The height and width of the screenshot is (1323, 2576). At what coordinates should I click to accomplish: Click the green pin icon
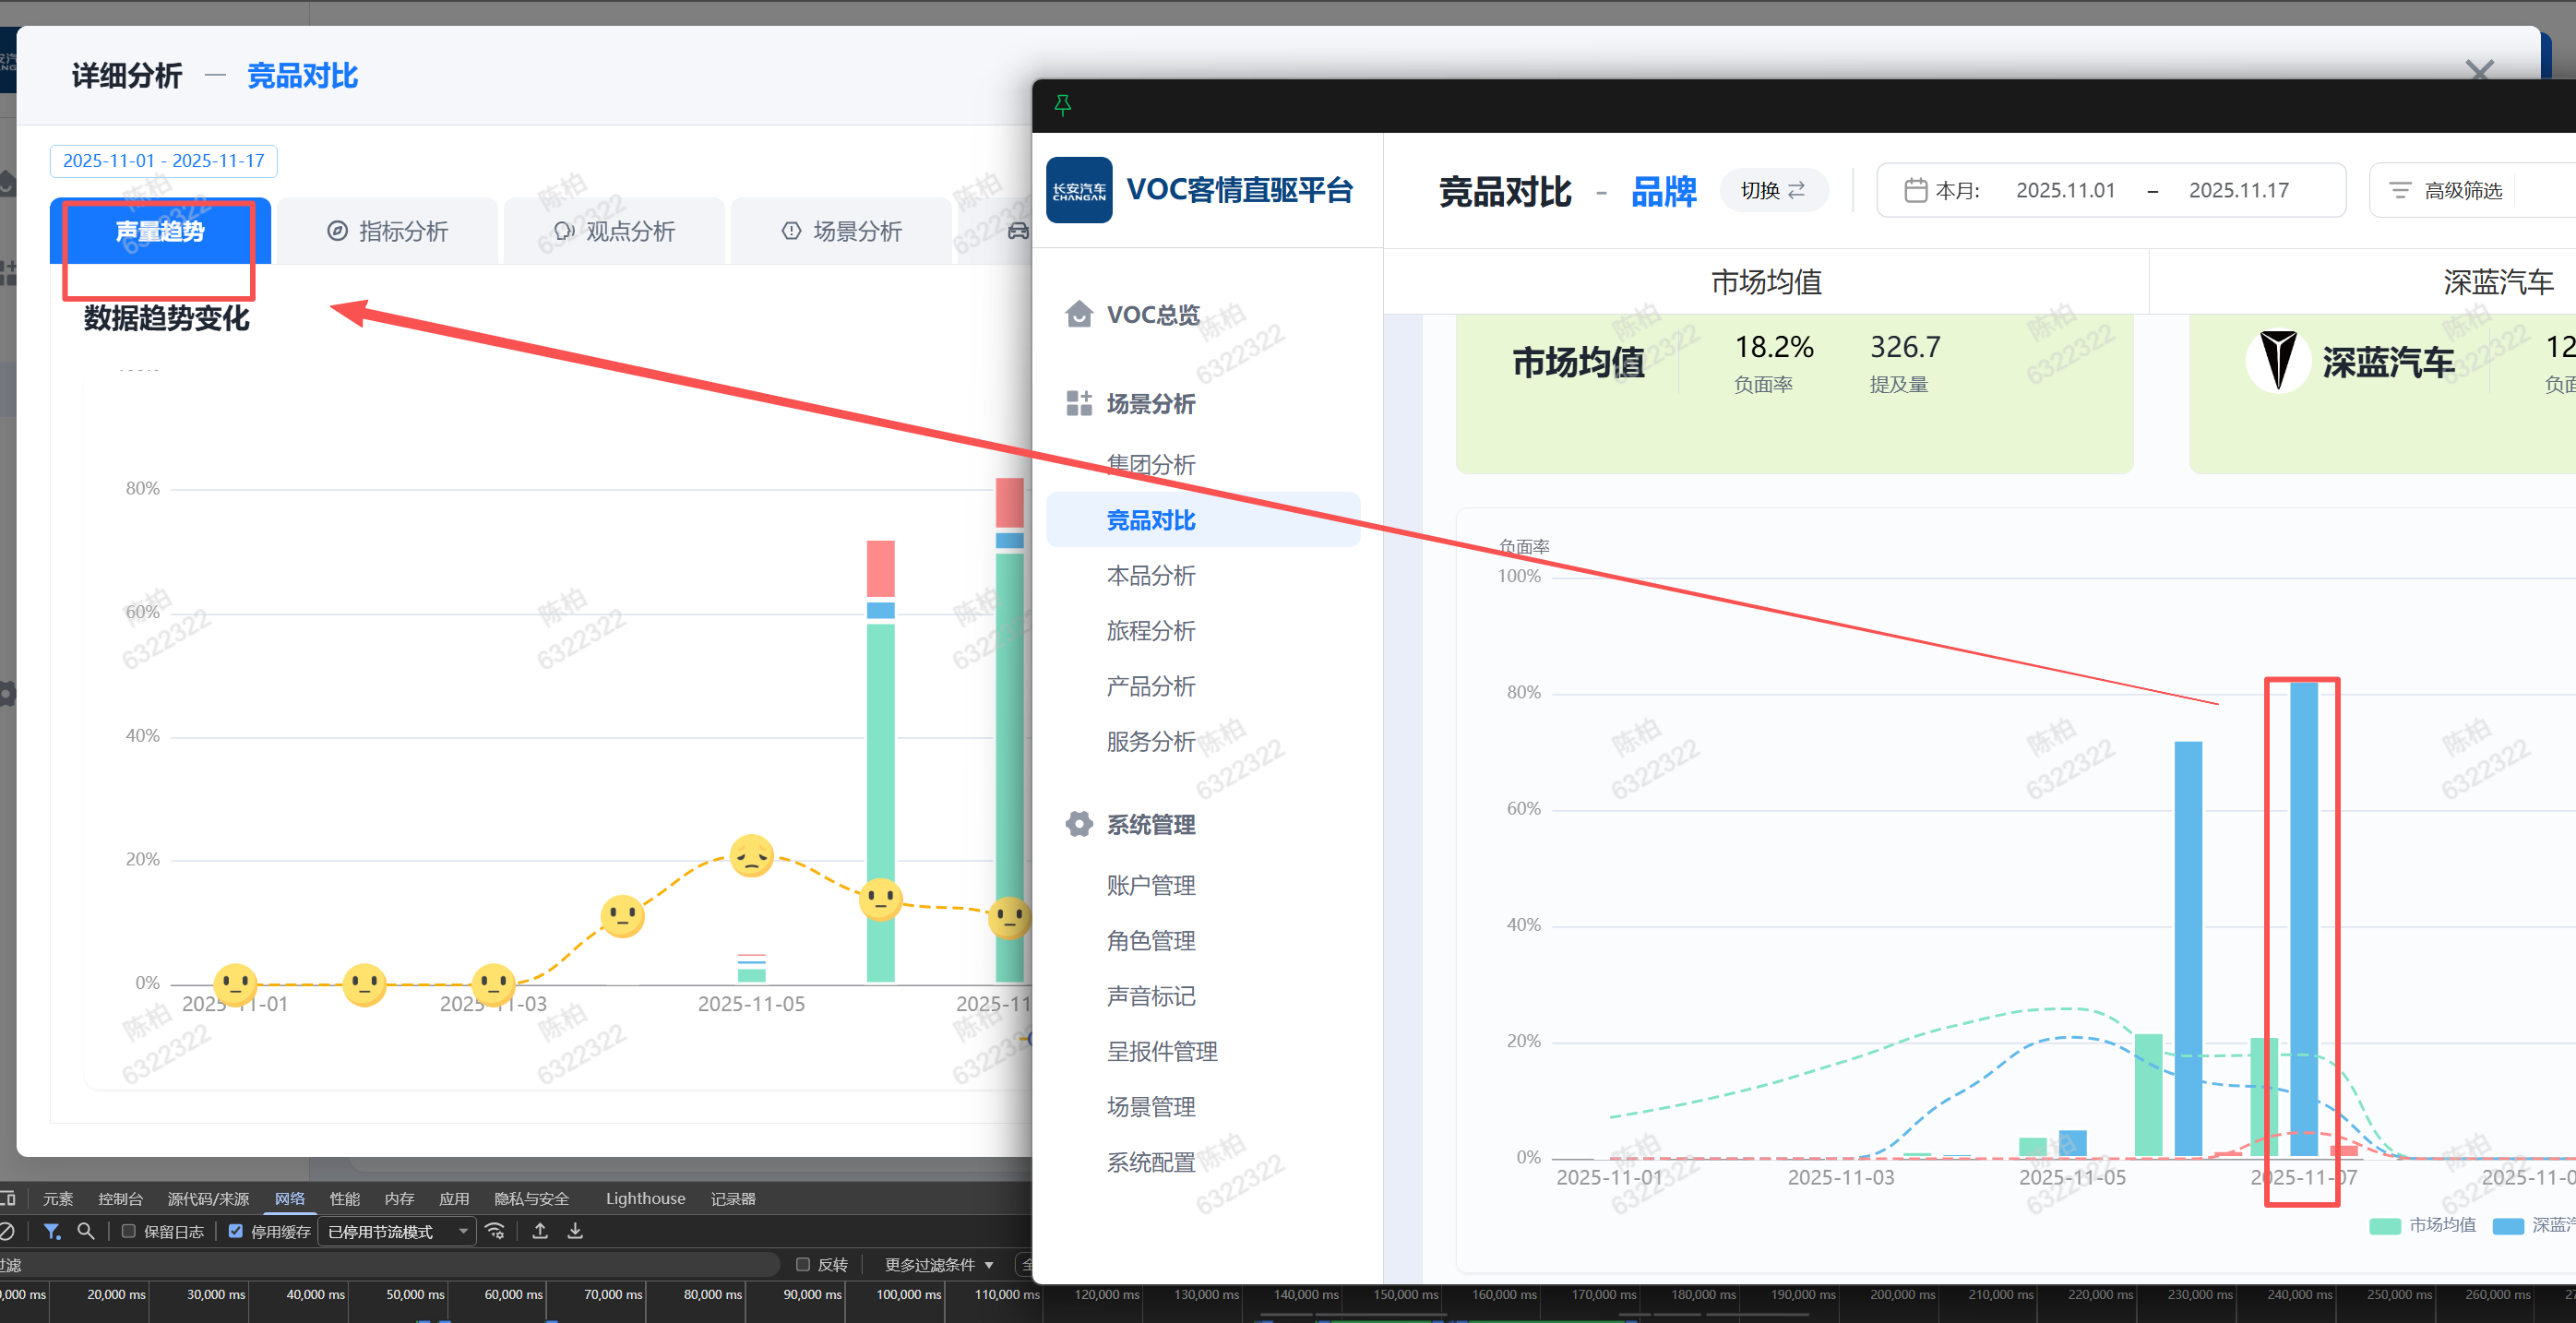1062,104
